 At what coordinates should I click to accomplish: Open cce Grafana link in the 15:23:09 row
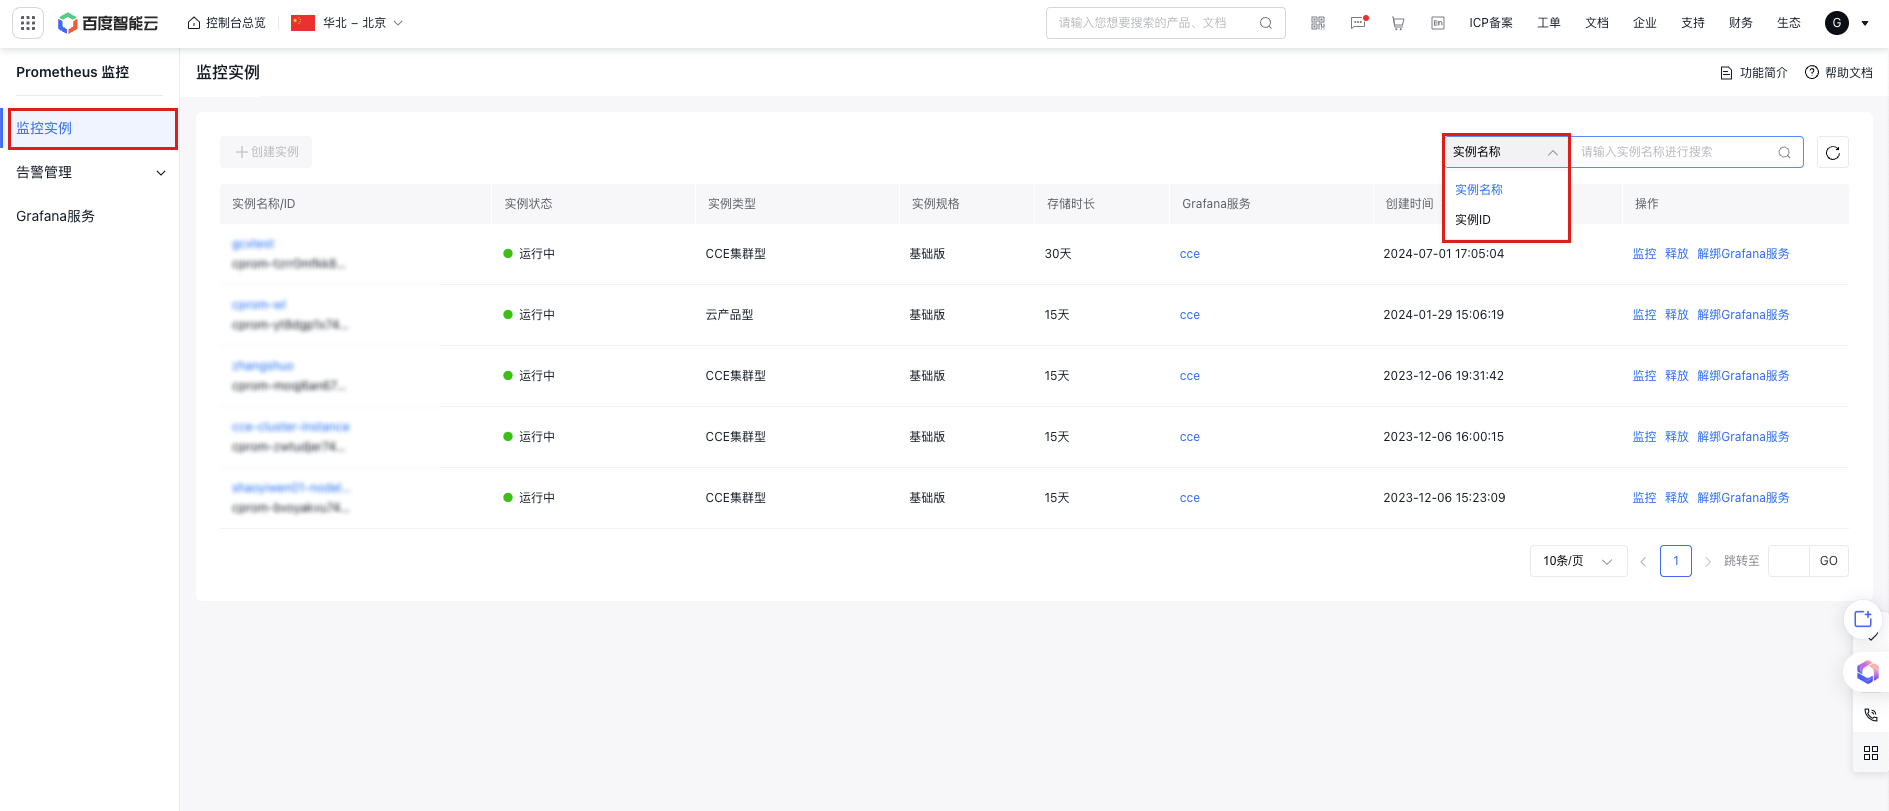coord(1189,498)
